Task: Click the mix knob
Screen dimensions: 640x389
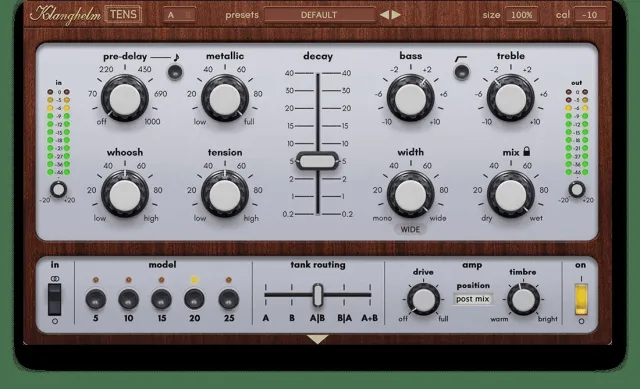Action: click(x=511, y=194)
